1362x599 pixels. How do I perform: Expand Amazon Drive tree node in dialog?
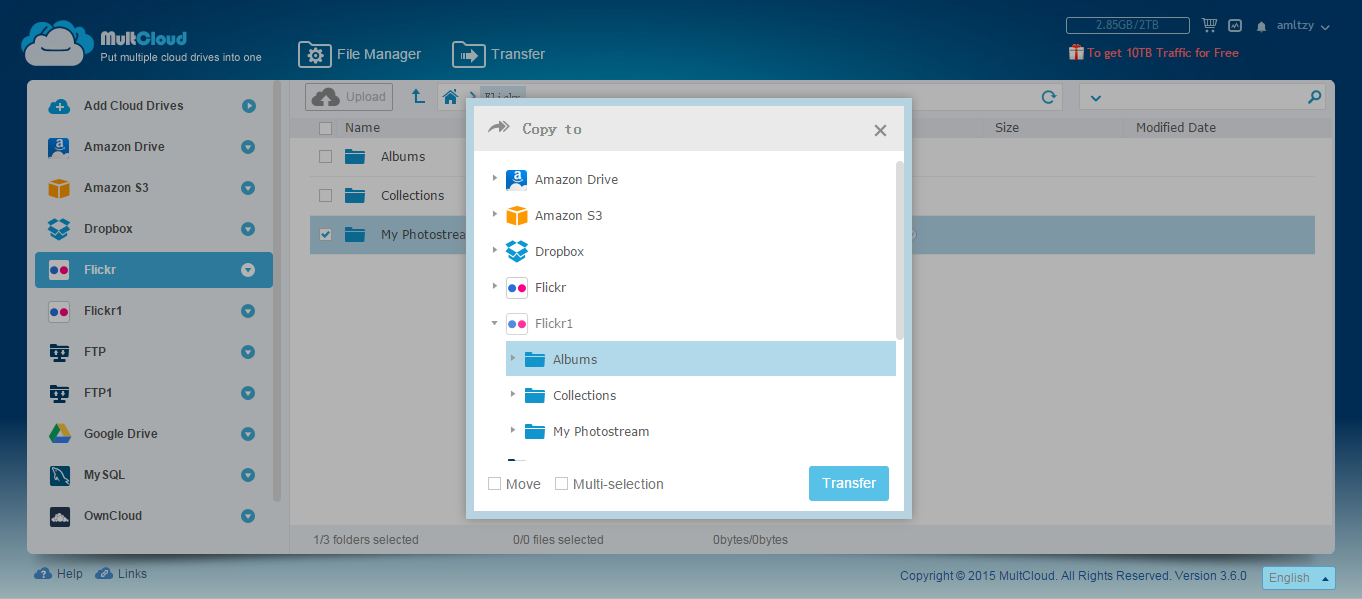(x=494, y=179)
